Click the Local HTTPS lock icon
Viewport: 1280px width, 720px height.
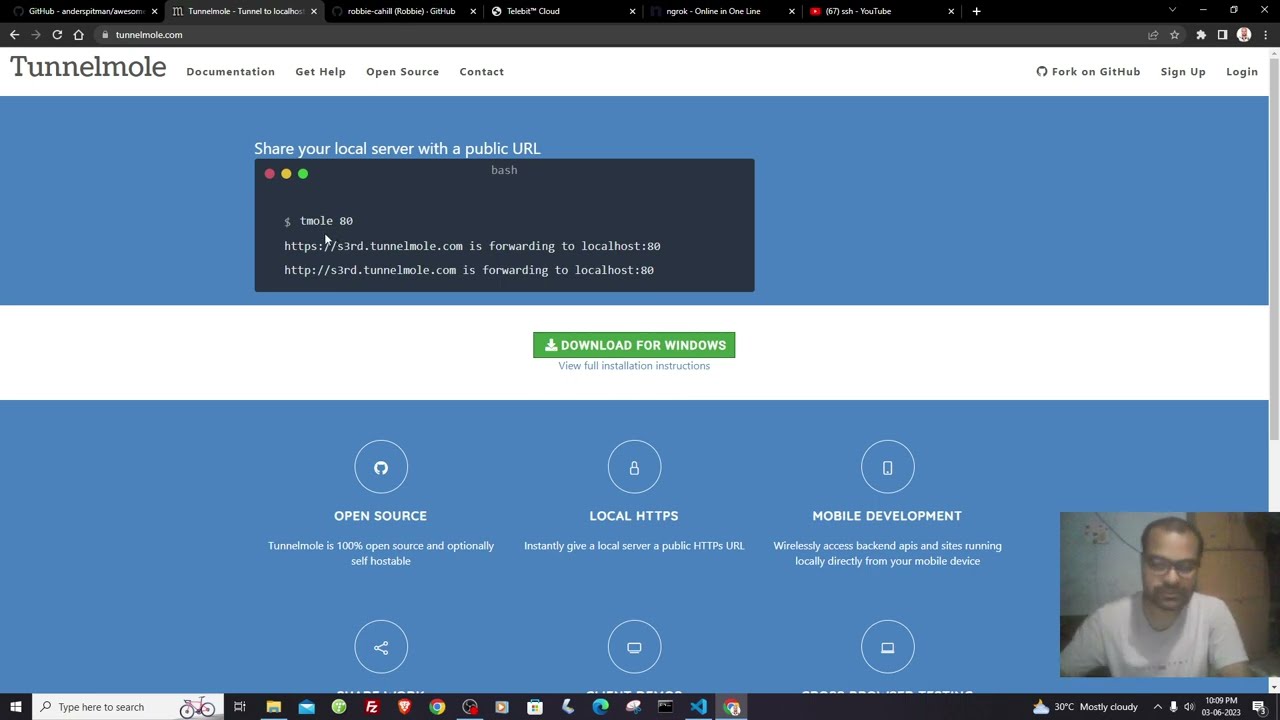tap(634, 467)
